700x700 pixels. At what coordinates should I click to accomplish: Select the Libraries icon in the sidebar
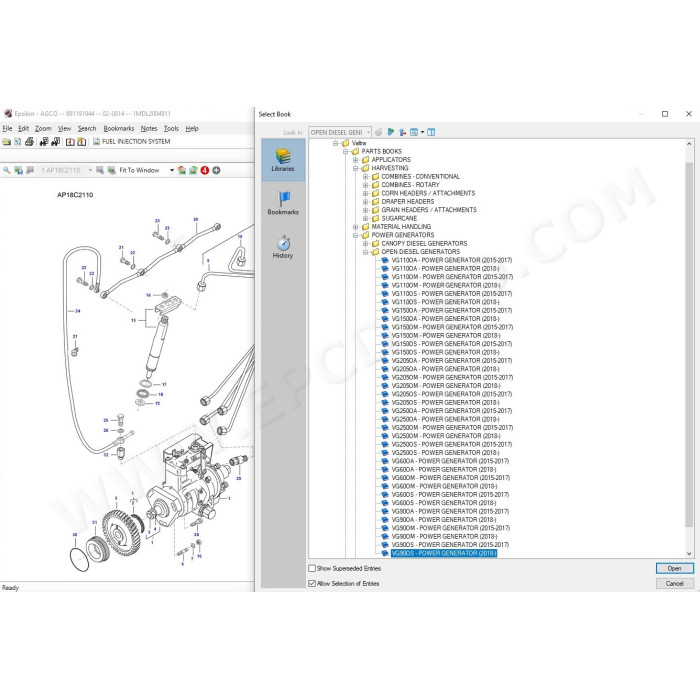tap(283, 159)
